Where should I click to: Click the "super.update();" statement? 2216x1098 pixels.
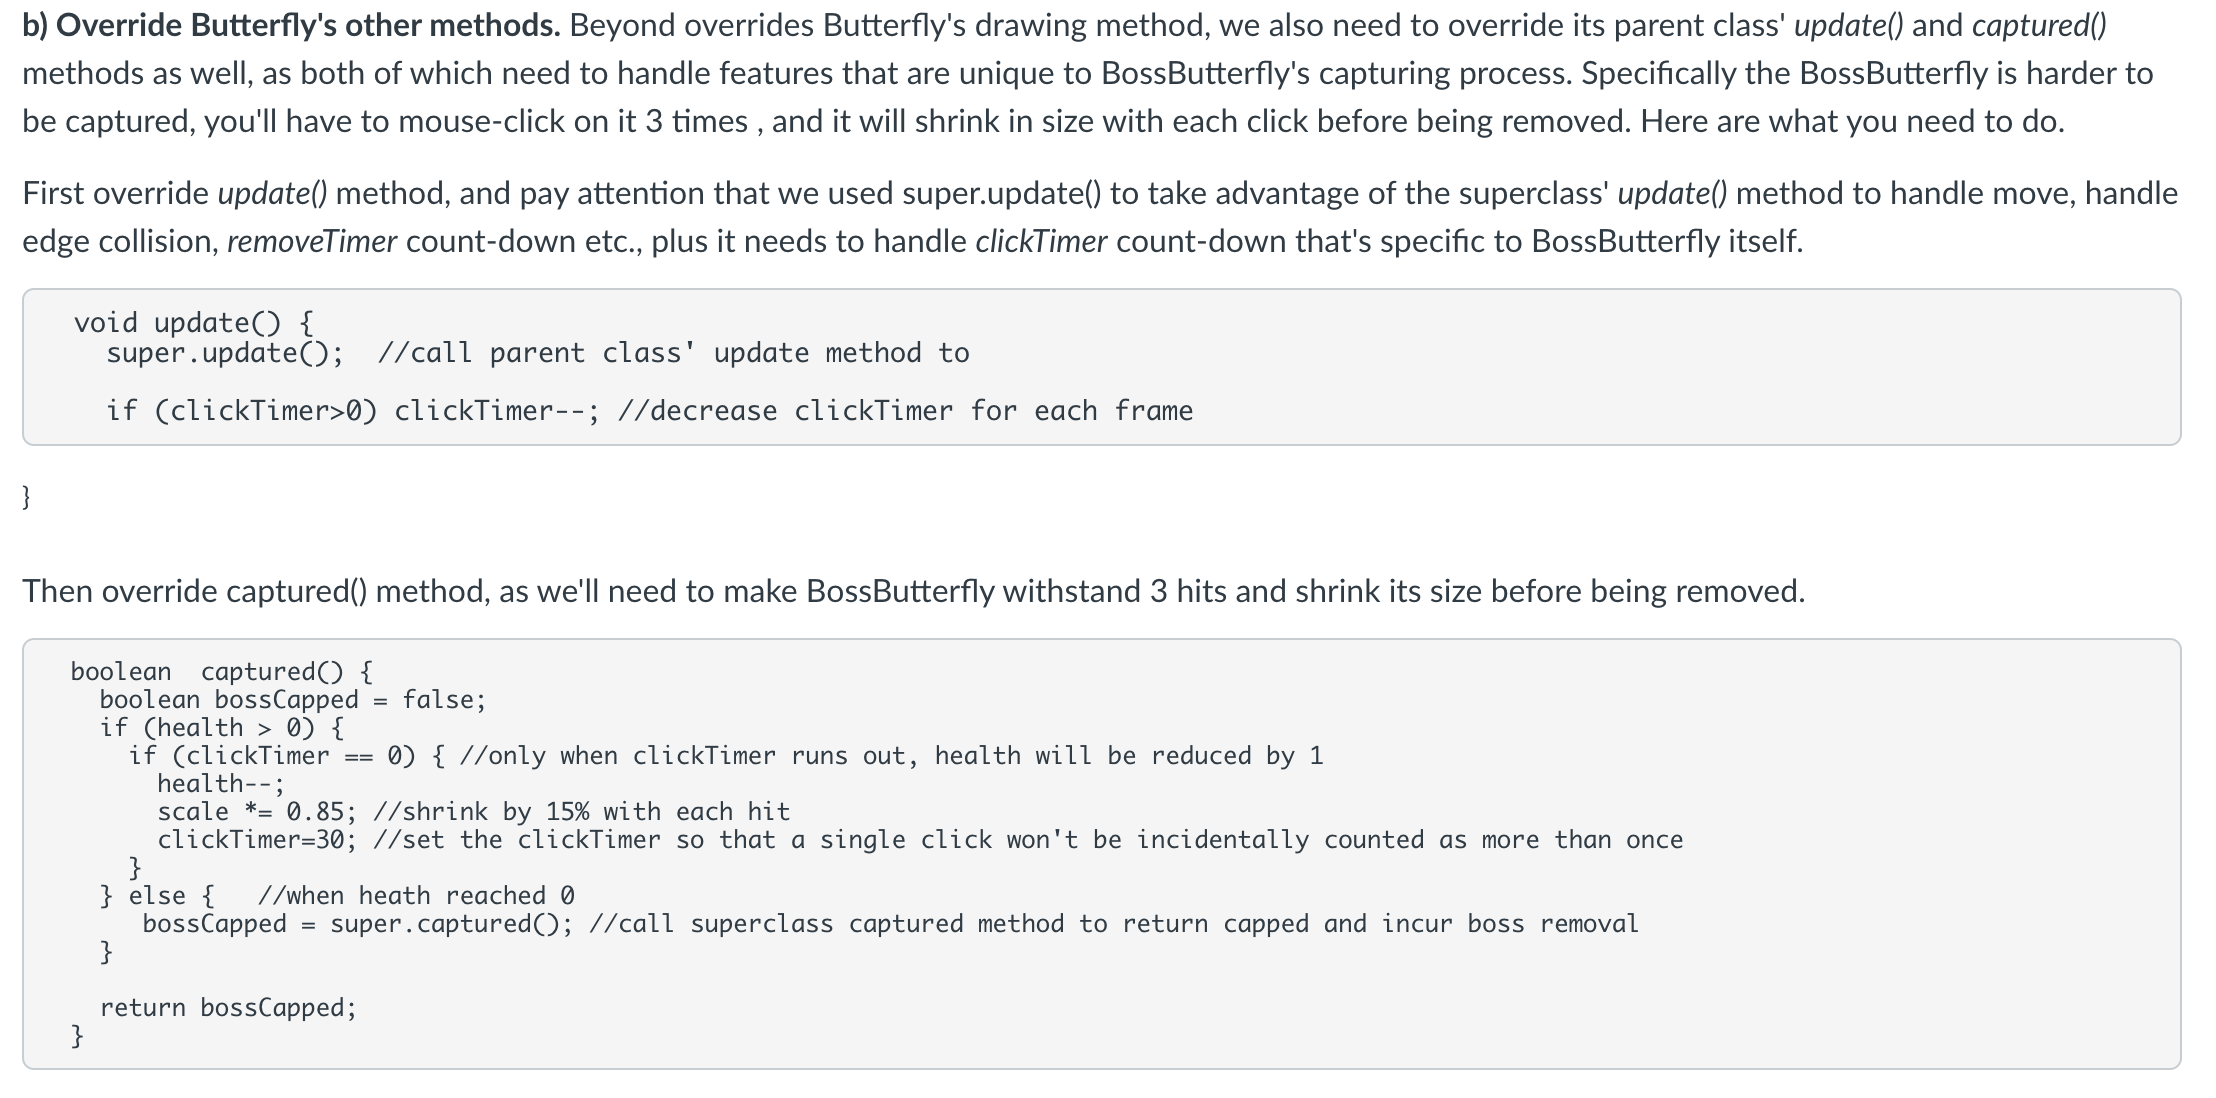225,353
